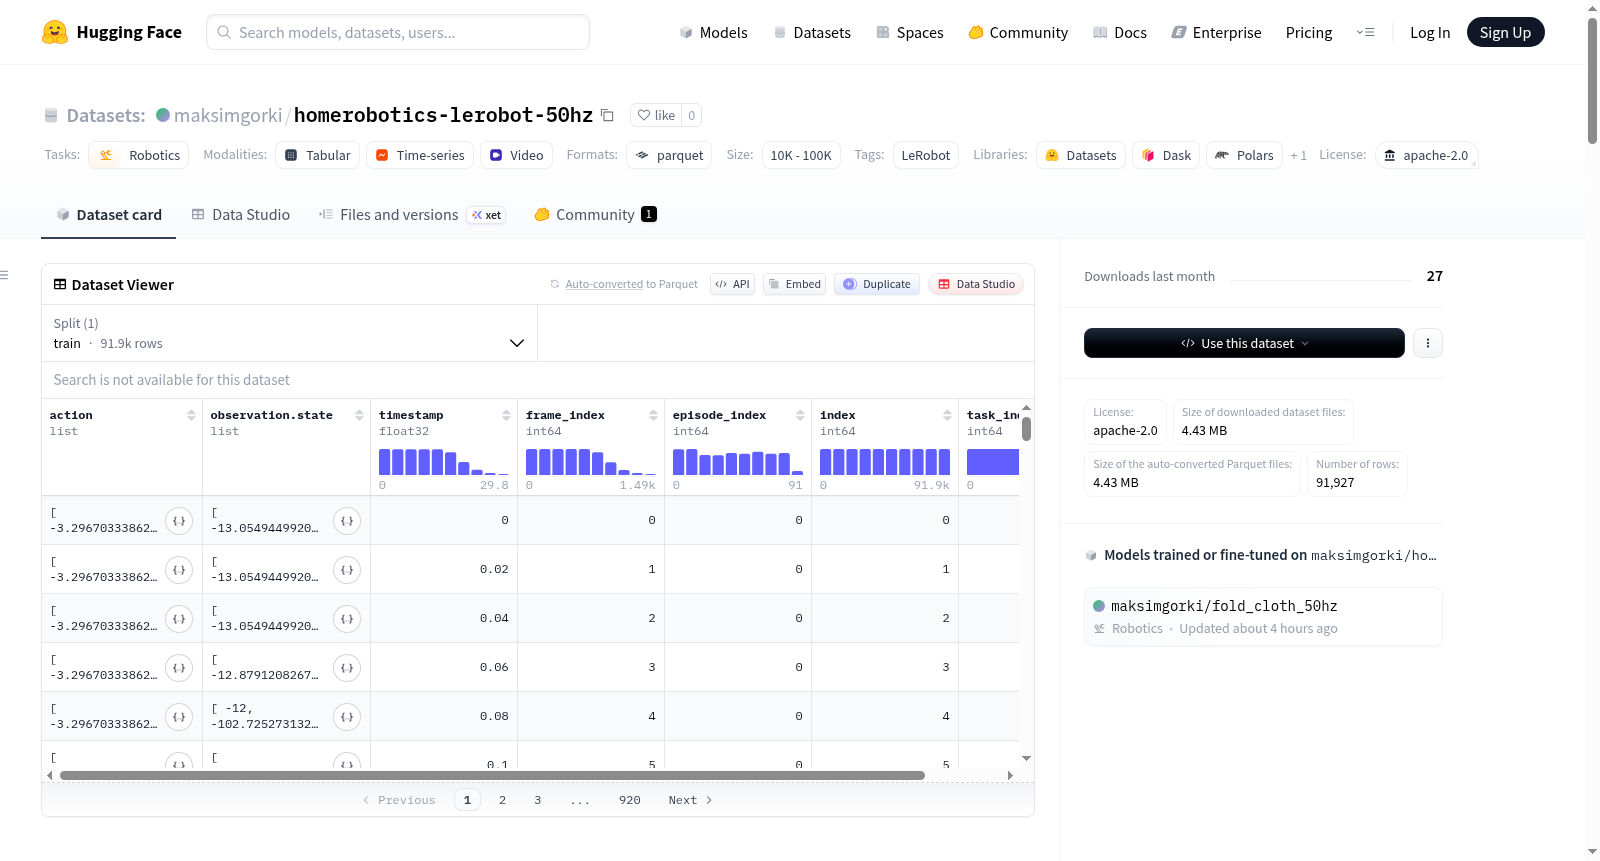Open the Data Studio tab
This screenshot has width=1600, height=861.
[x=240, y=215]
